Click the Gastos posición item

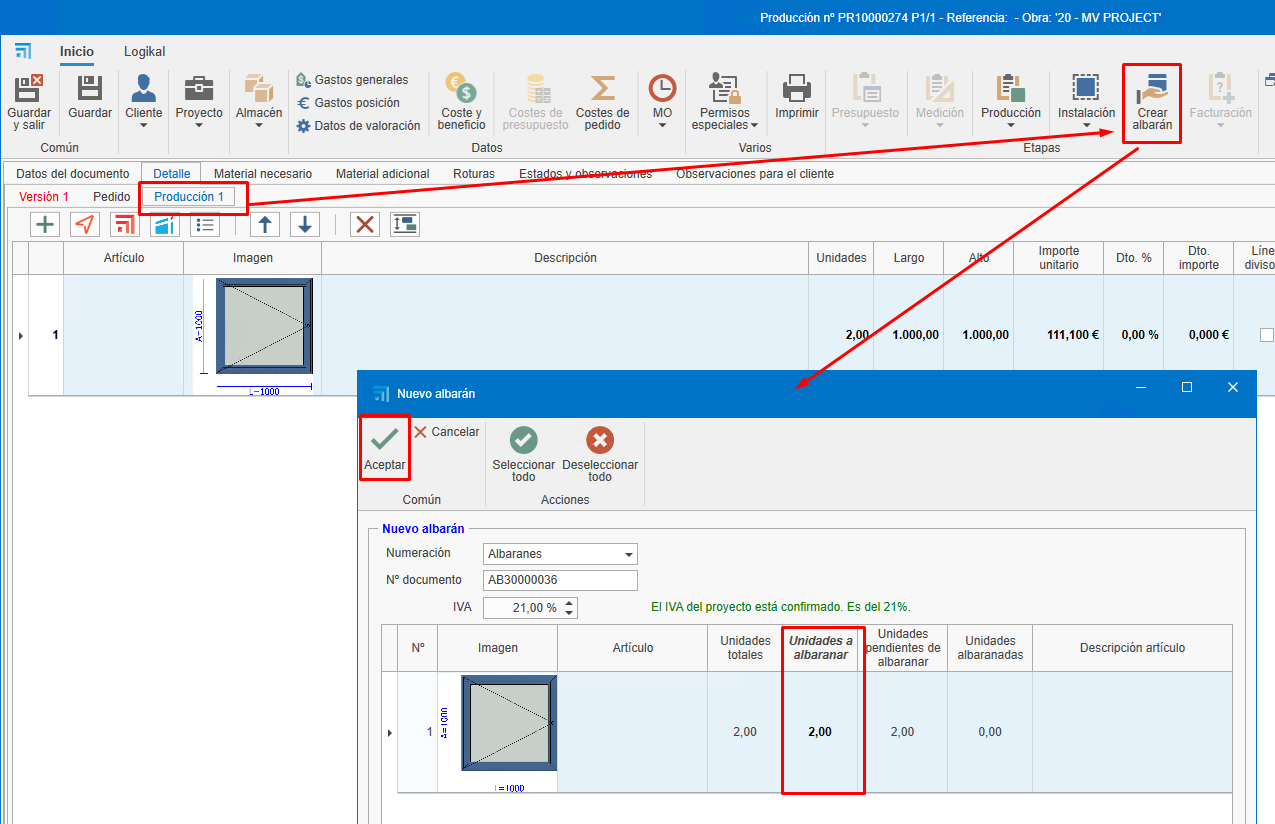point(348,103)
